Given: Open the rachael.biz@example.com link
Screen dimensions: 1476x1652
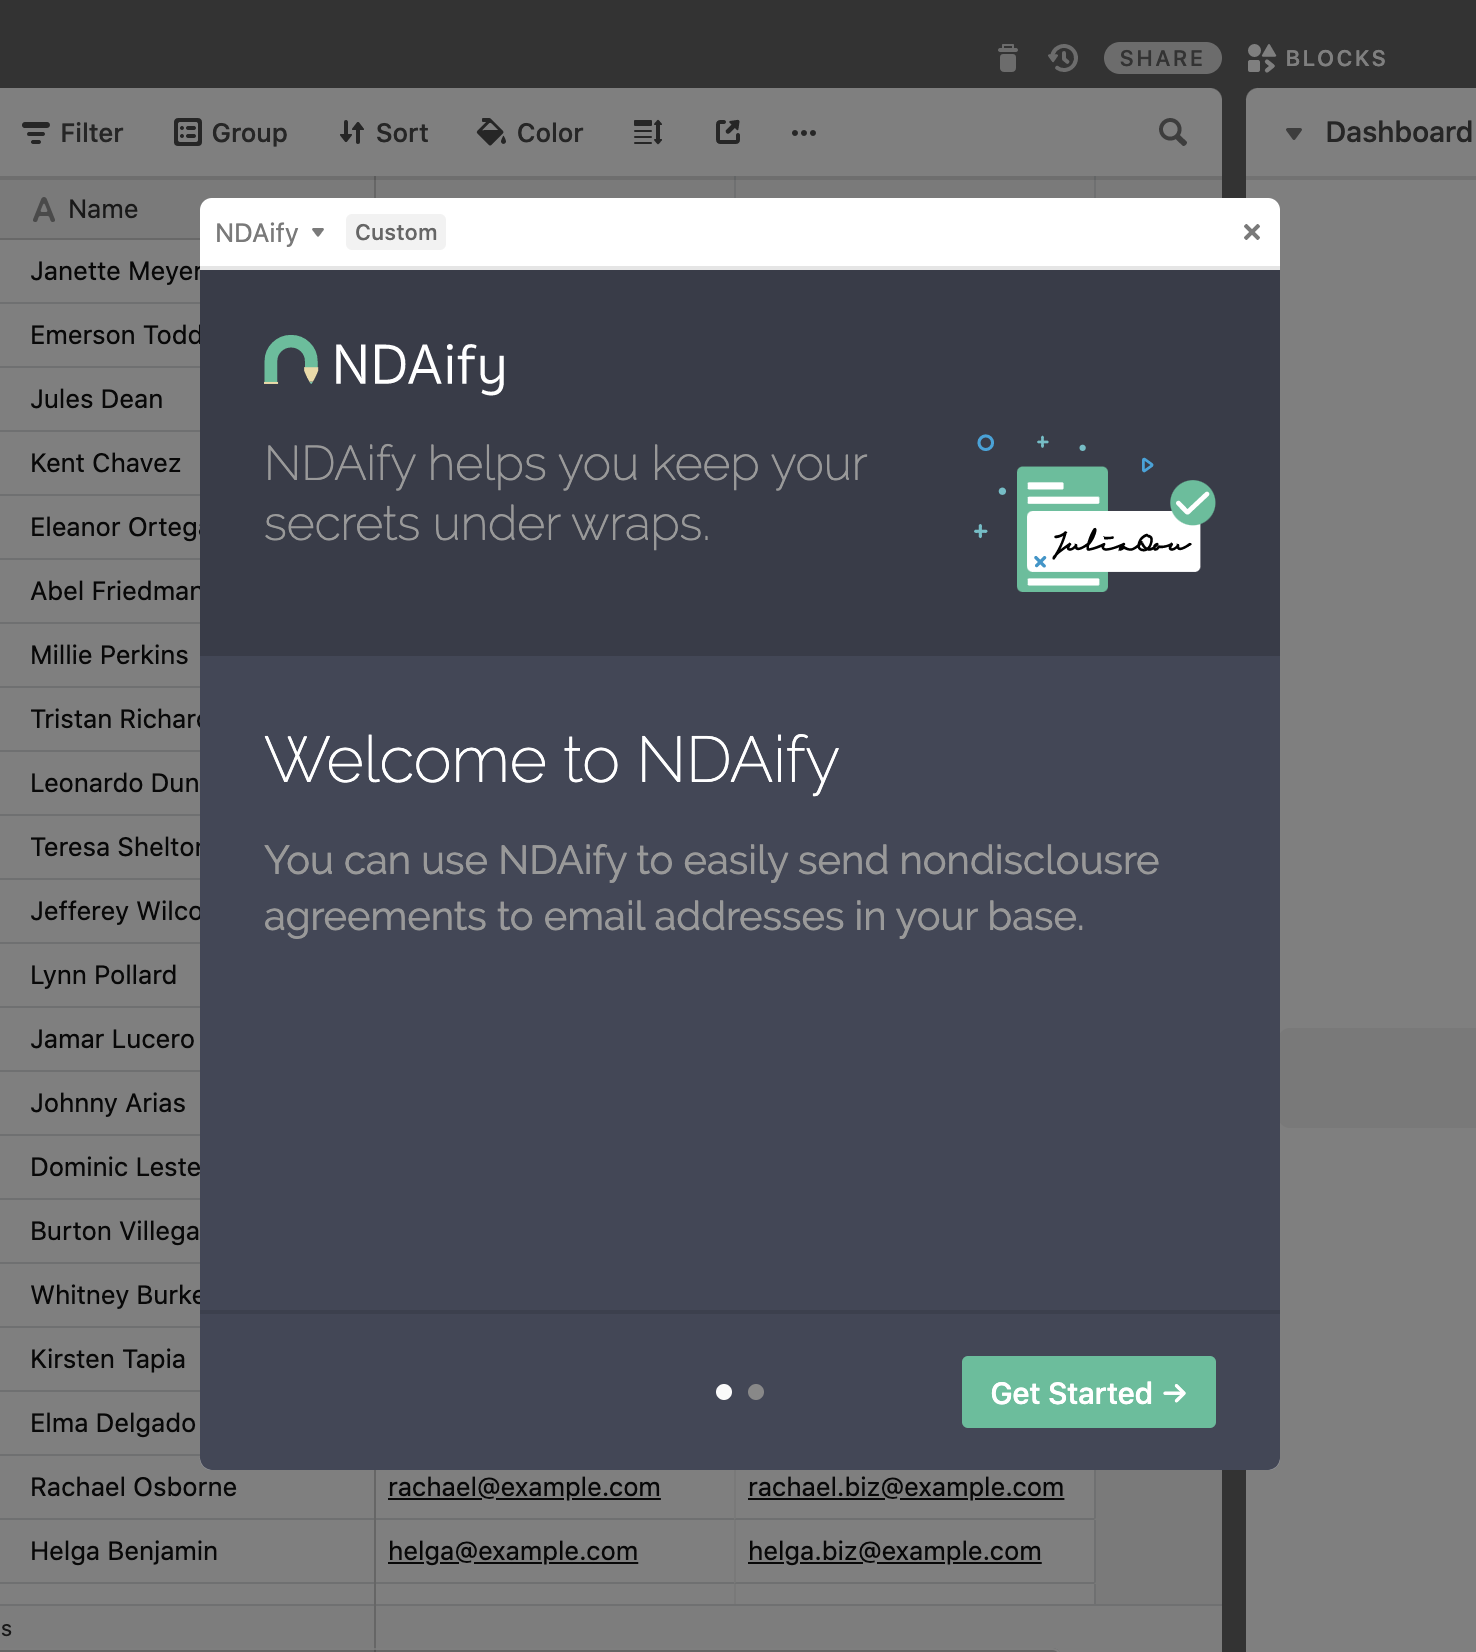Looking at the screenshot, I should pos(906,1487).
